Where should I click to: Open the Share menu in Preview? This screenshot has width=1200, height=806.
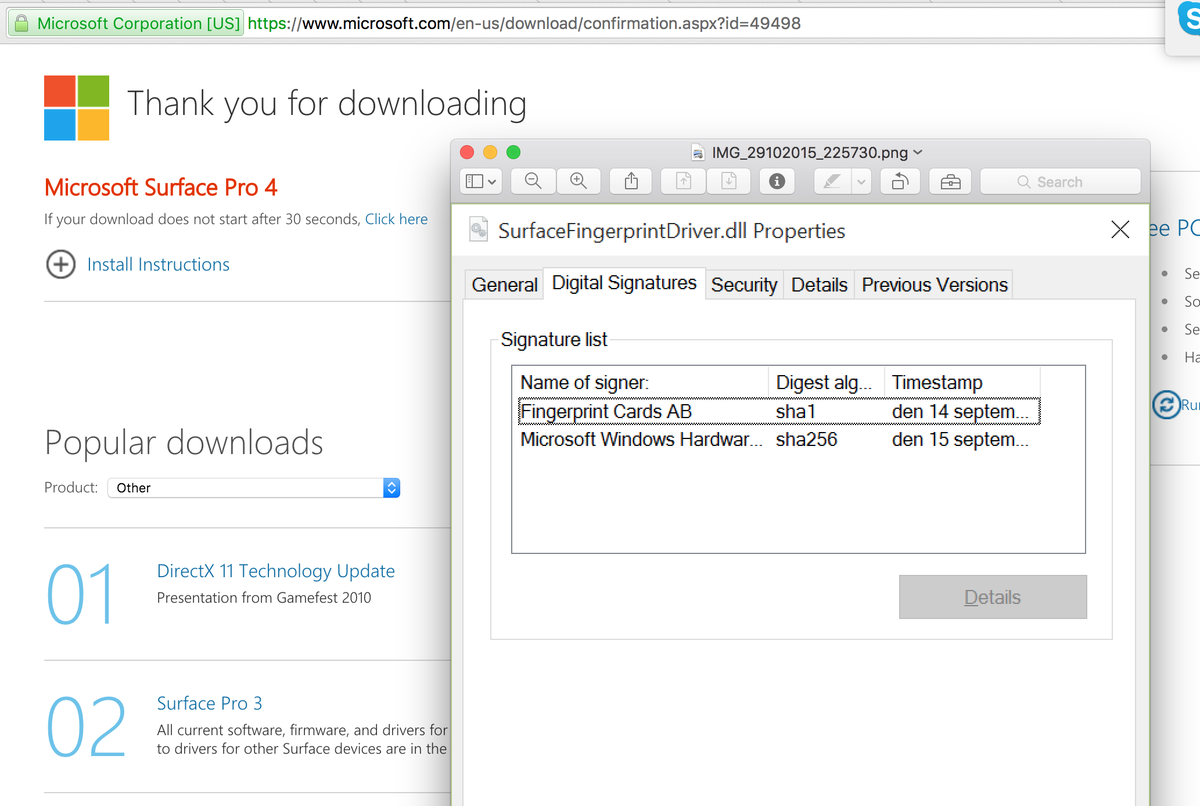[x=631, y=181]
